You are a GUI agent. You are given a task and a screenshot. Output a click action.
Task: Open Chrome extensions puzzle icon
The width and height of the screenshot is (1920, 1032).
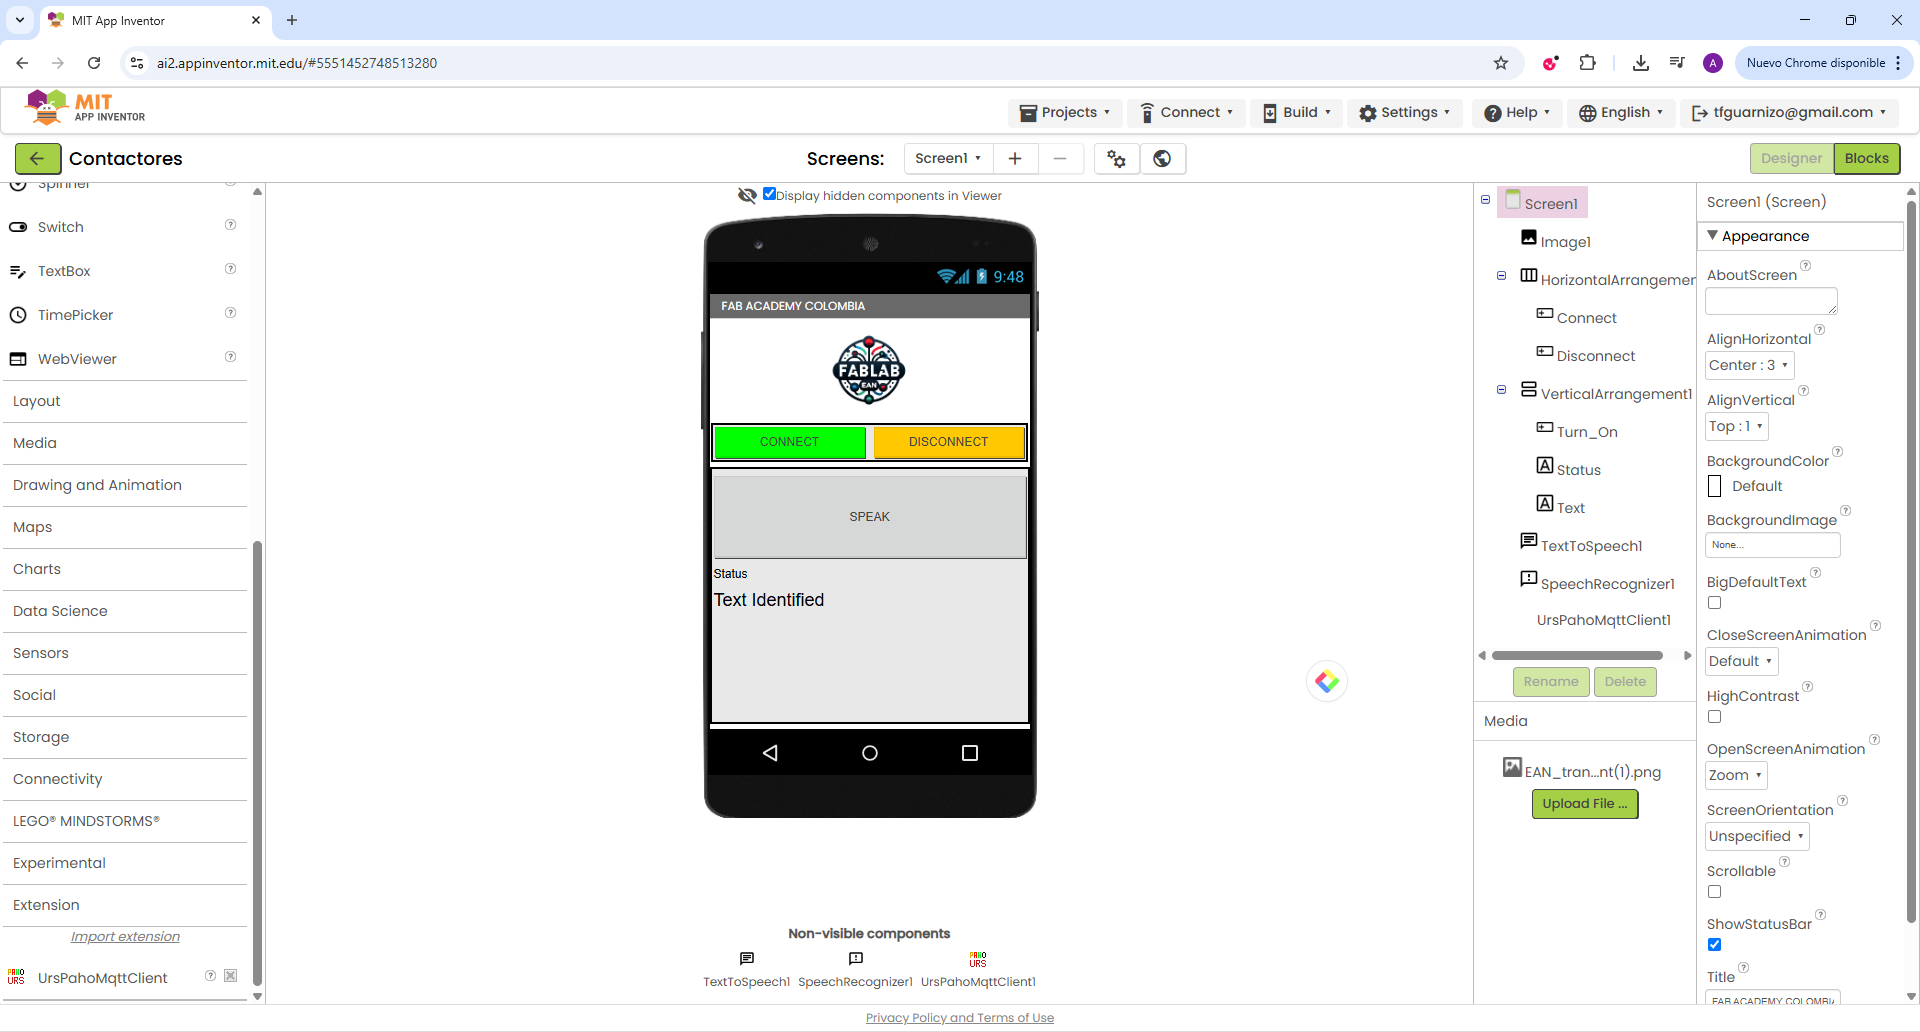(1587, 63)
